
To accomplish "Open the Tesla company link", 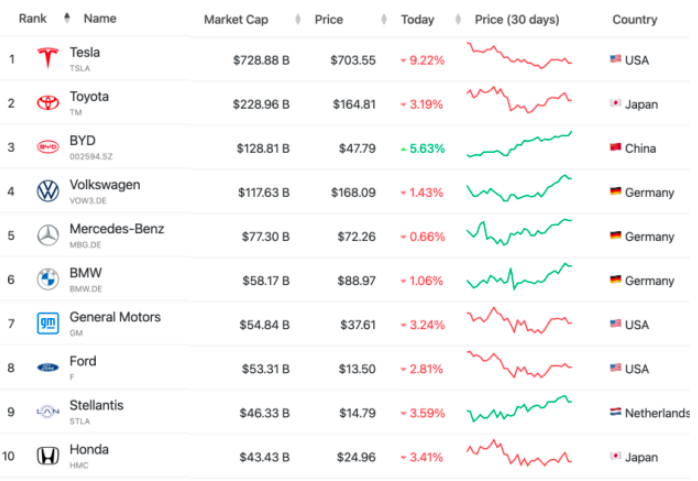I will point(85,52).
